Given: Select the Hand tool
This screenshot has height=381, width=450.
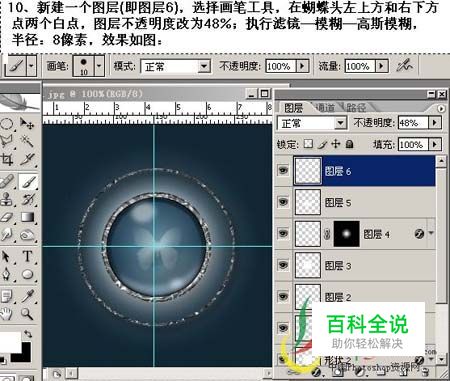Looking at the screenshot, I should pyautogui.click(x=7, y=313).
